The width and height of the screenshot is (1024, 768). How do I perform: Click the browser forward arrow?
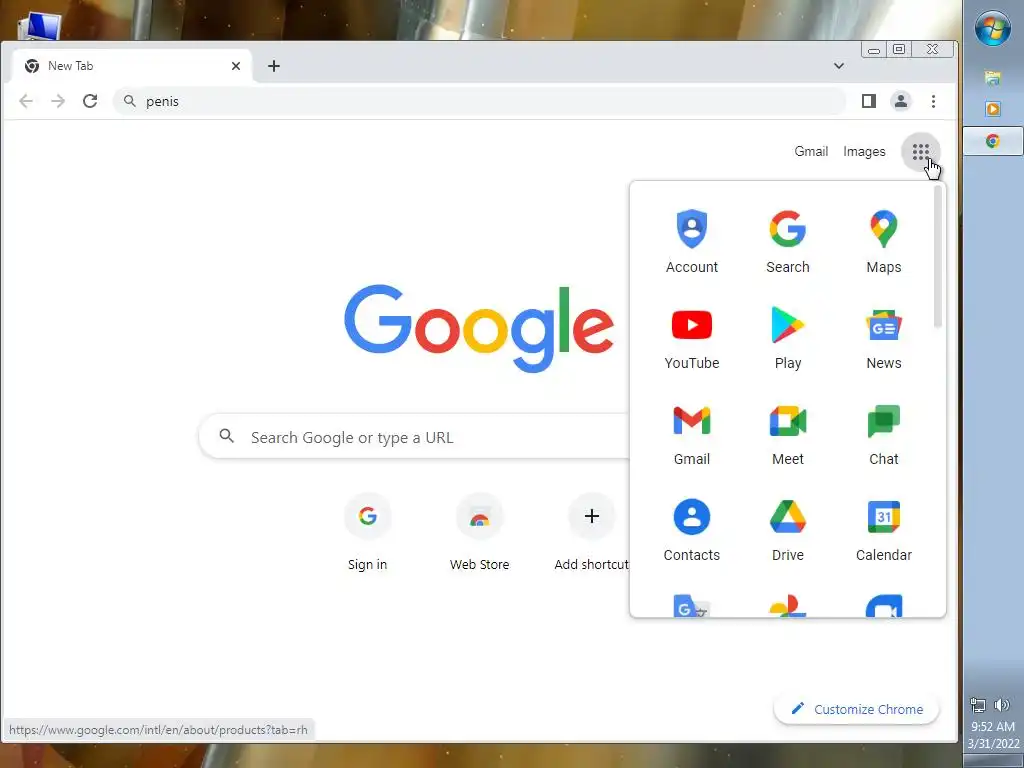click(58, 101)
